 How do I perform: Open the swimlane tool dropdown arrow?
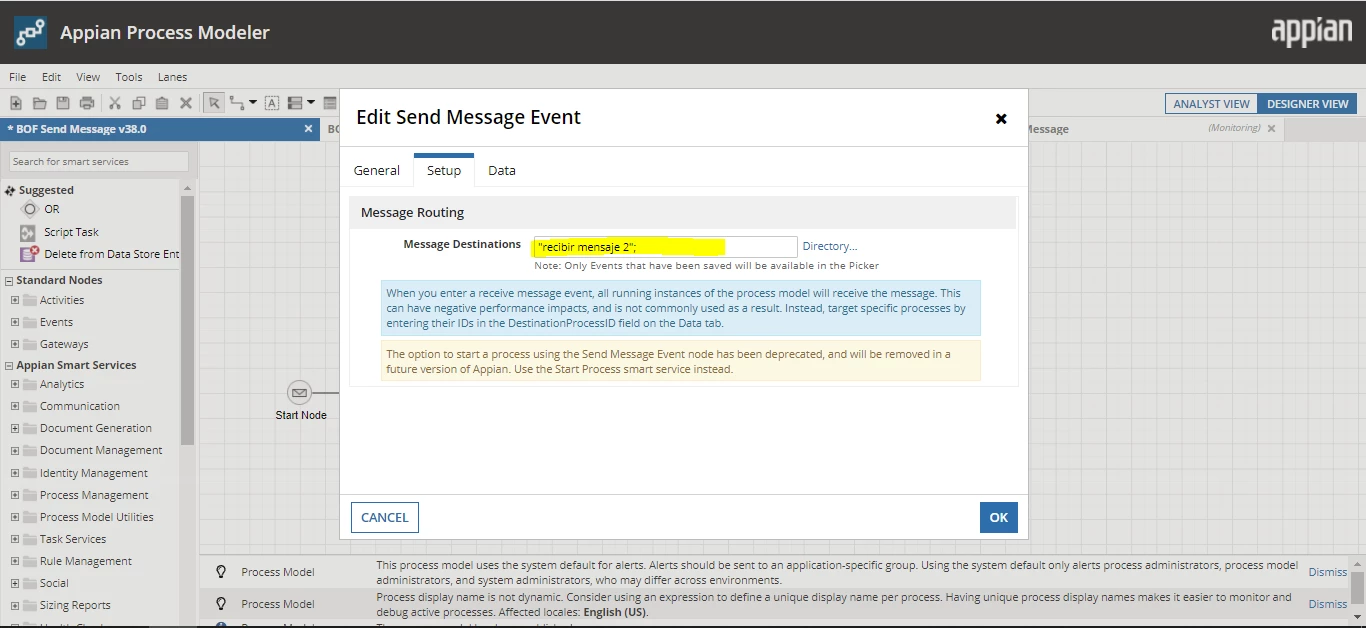click(x=311, y=103)
